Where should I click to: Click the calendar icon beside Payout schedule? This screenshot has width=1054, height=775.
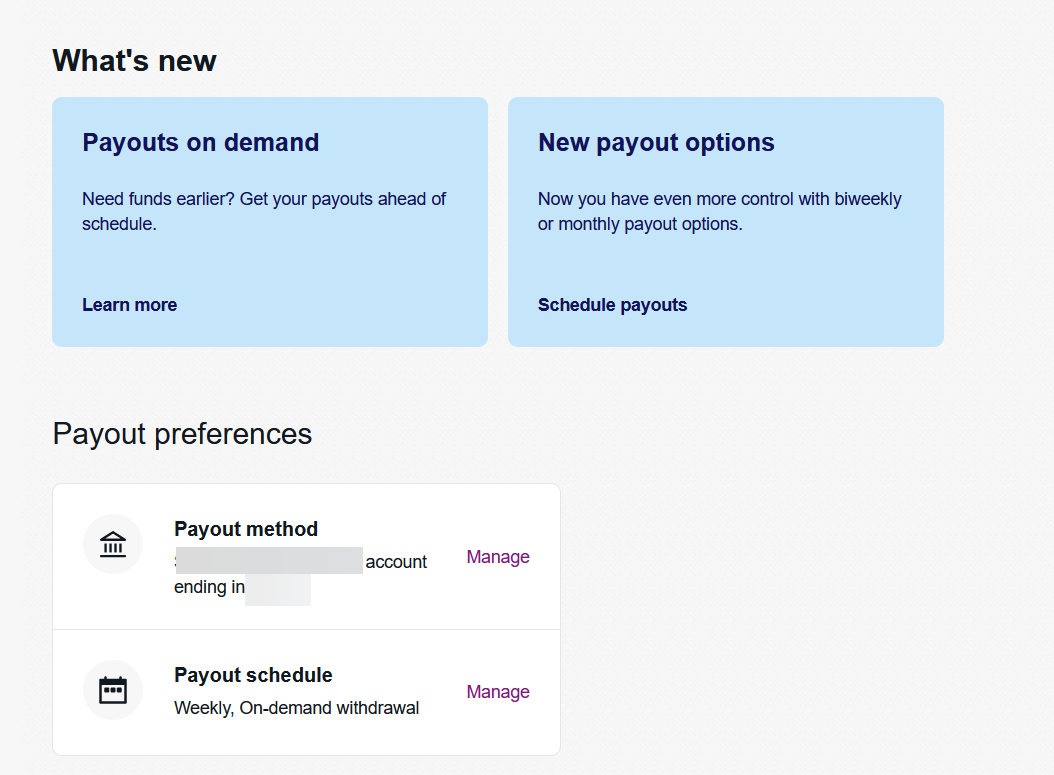113,690
